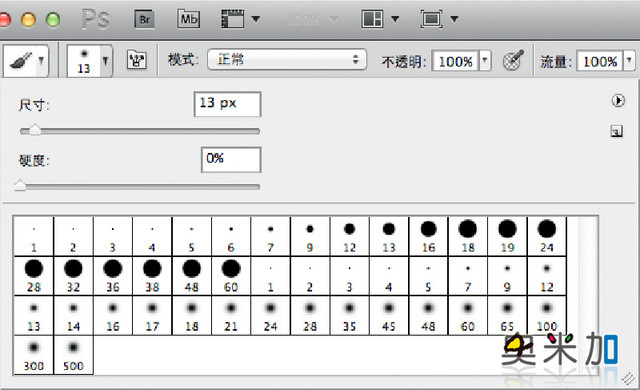The height and width of the screenshot is (390, 640).
Task: Select the soft round 12 brush
Action: tap(547, 276)
